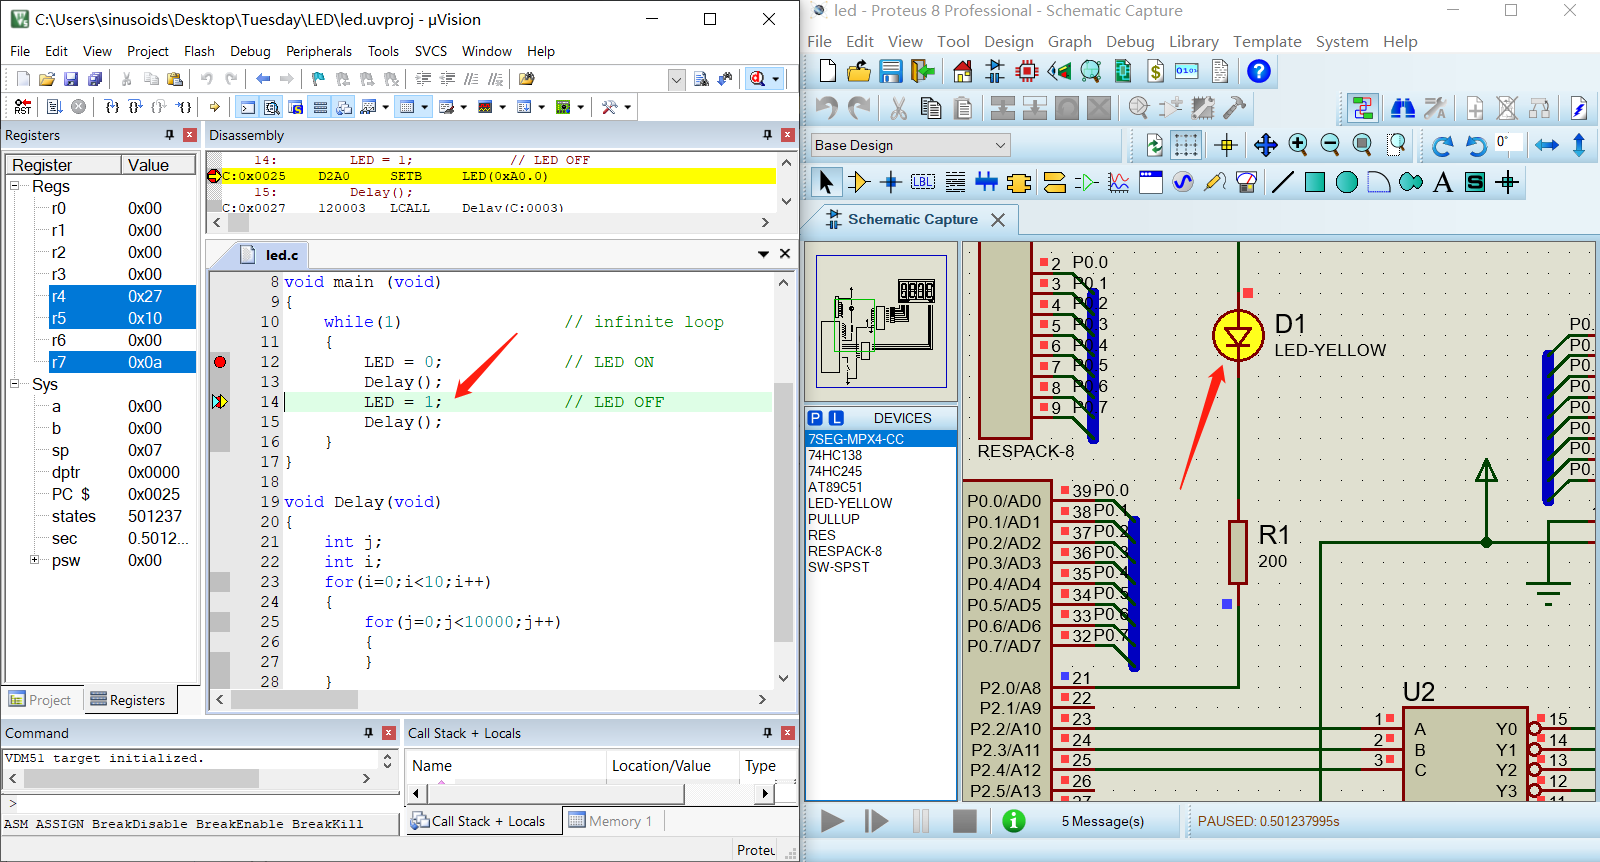Toggle the grid display in Proteus
1600x862 pixels.
[x=1186, y=145]
